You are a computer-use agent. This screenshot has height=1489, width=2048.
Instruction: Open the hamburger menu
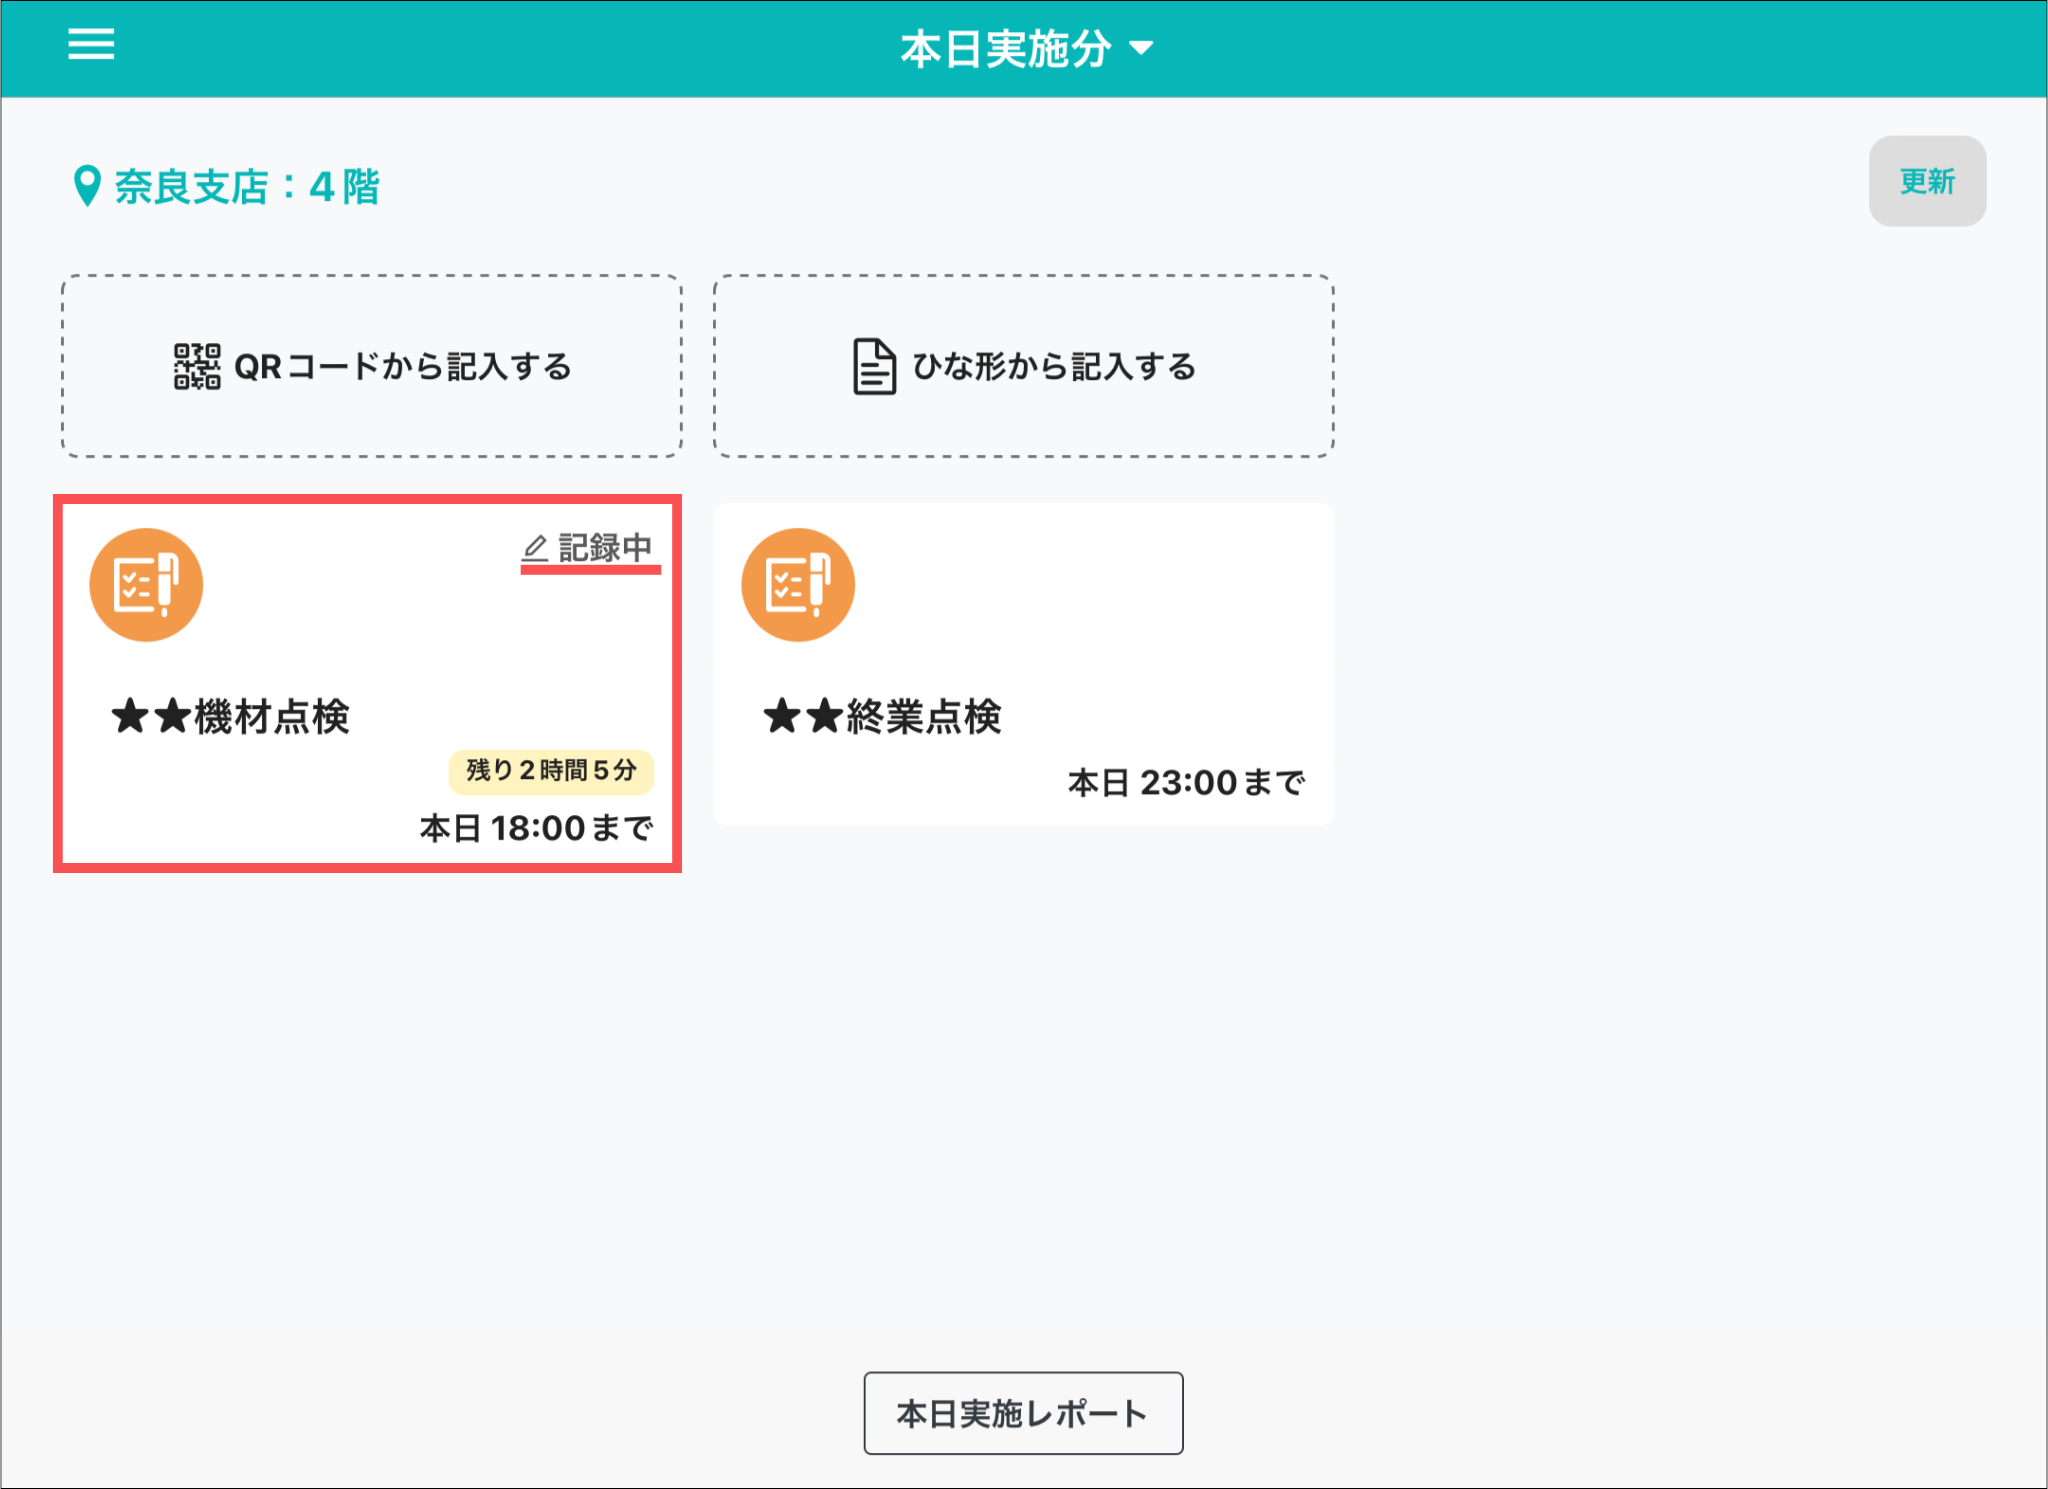(91, 45)
